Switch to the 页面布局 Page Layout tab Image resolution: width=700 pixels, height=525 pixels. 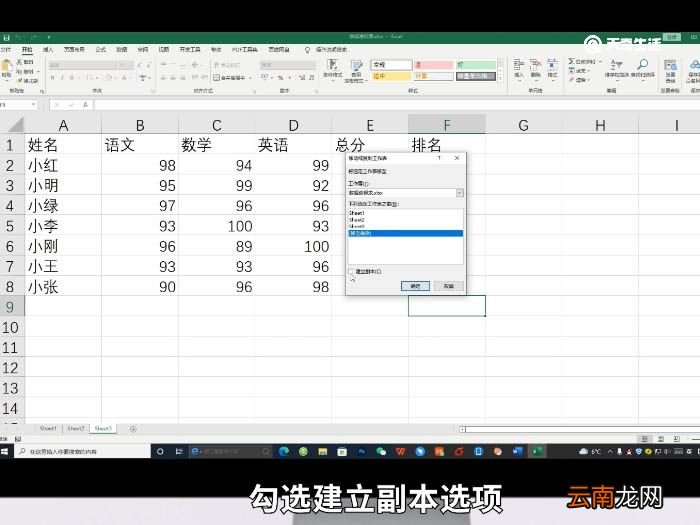tap(74, 50)
